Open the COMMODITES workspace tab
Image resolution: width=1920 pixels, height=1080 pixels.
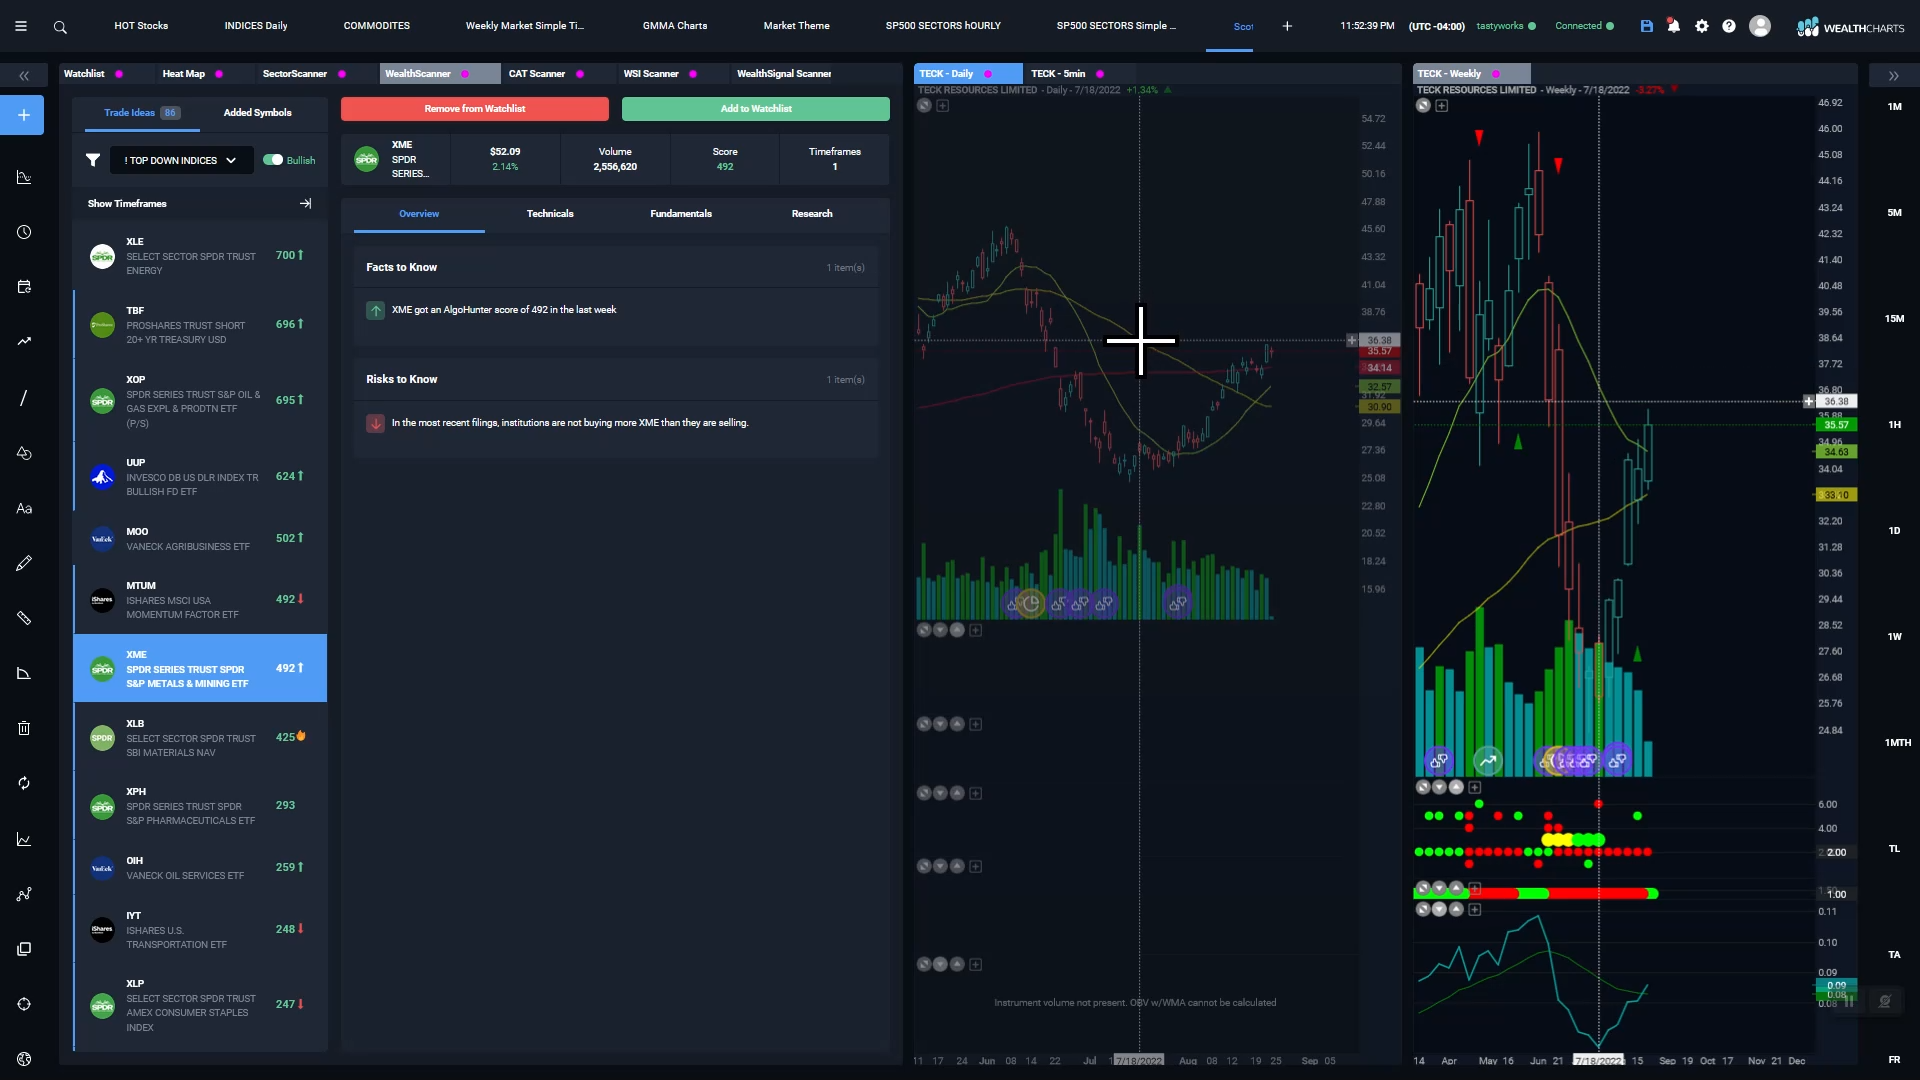pos(377,26)
